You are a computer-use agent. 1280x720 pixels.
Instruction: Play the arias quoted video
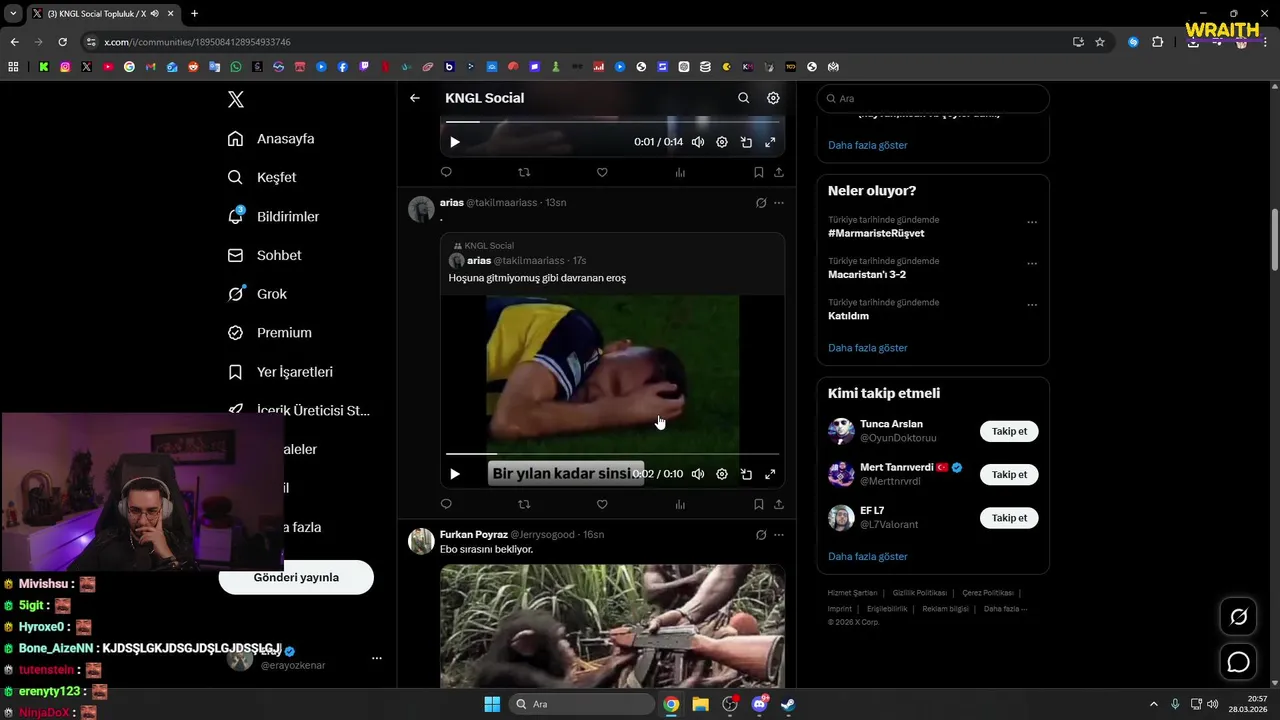click(x=455, y=474)
